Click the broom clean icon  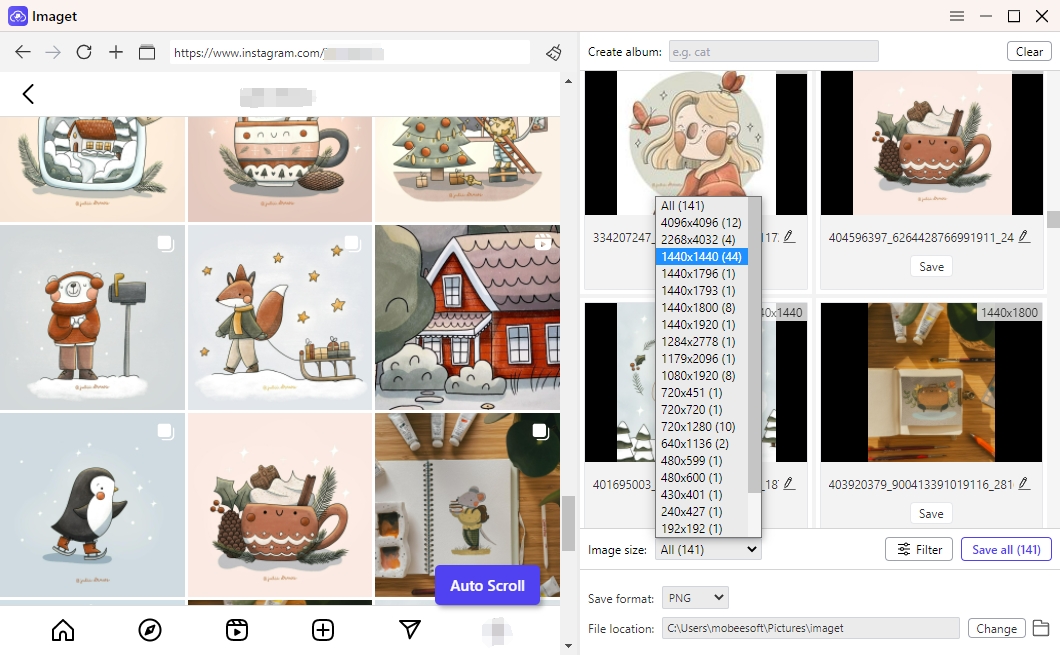point(553,52)
